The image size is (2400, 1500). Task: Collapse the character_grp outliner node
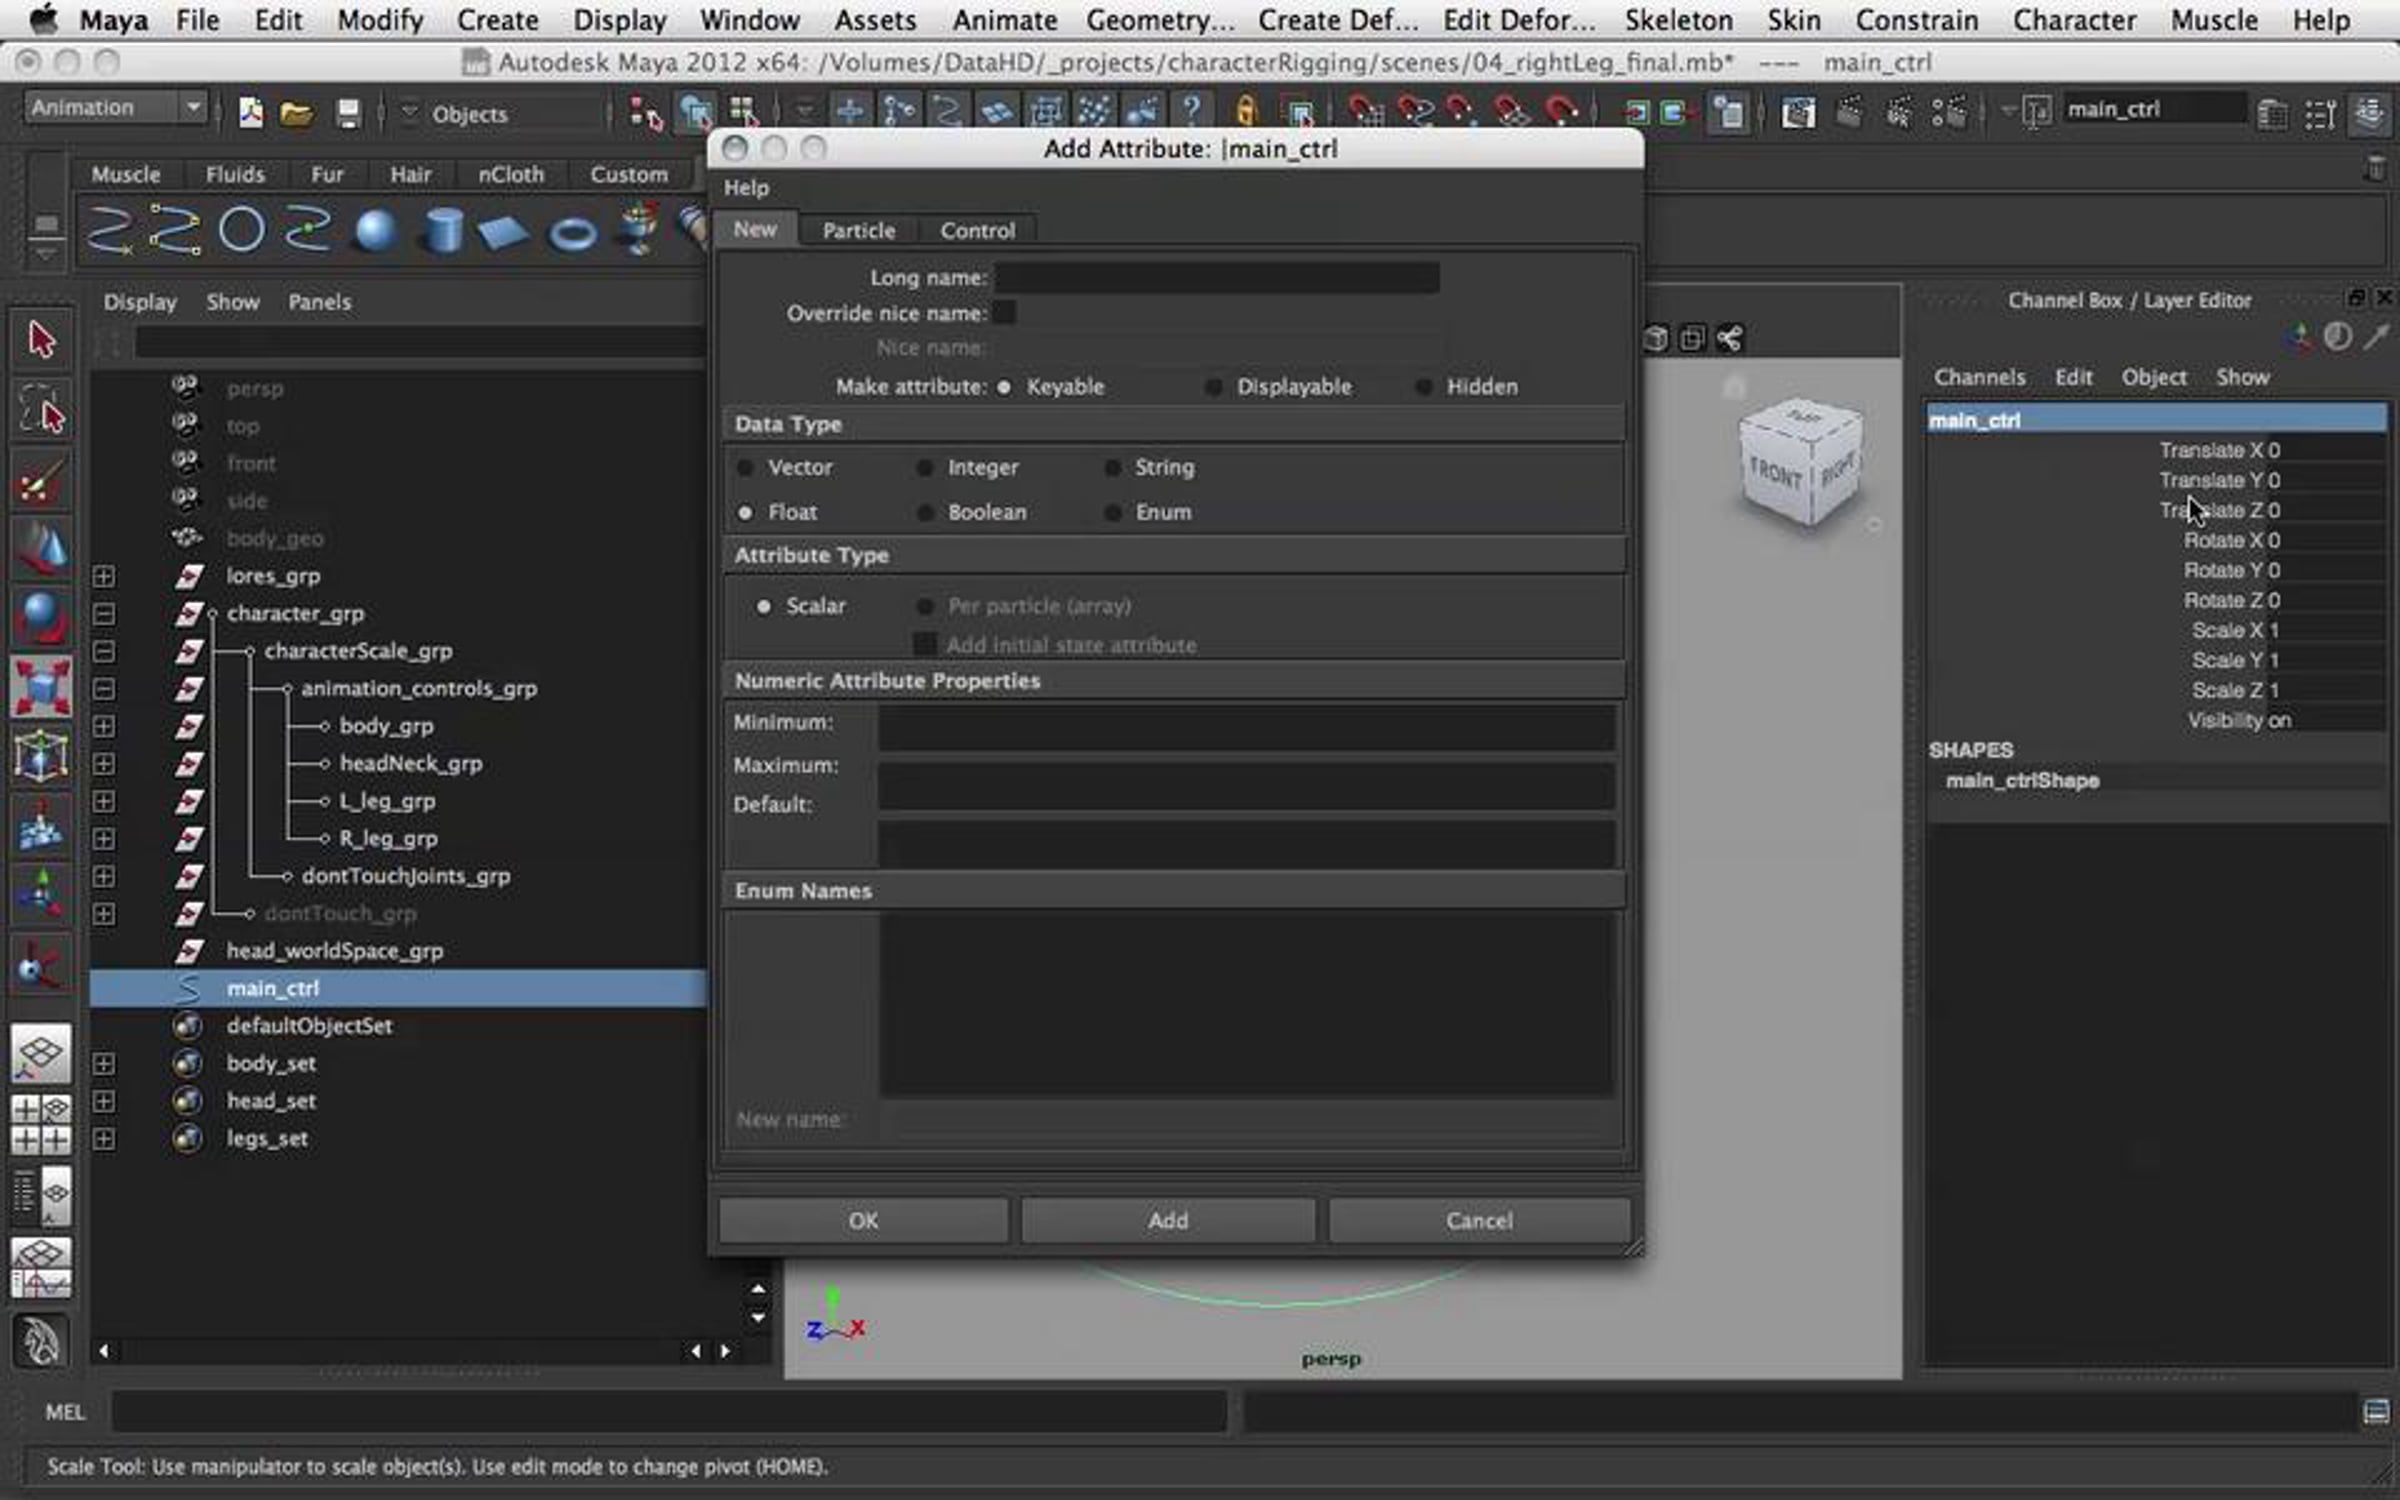(103, 614)
